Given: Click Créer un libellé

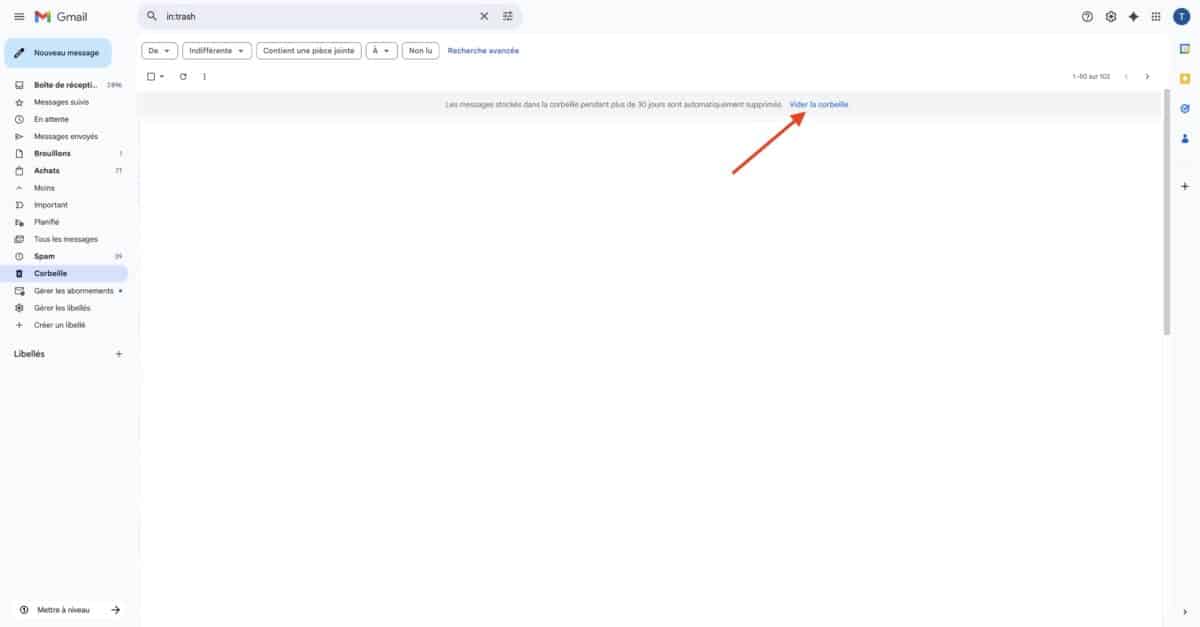Looking at the screenshot, I should (x=65, y=325).
